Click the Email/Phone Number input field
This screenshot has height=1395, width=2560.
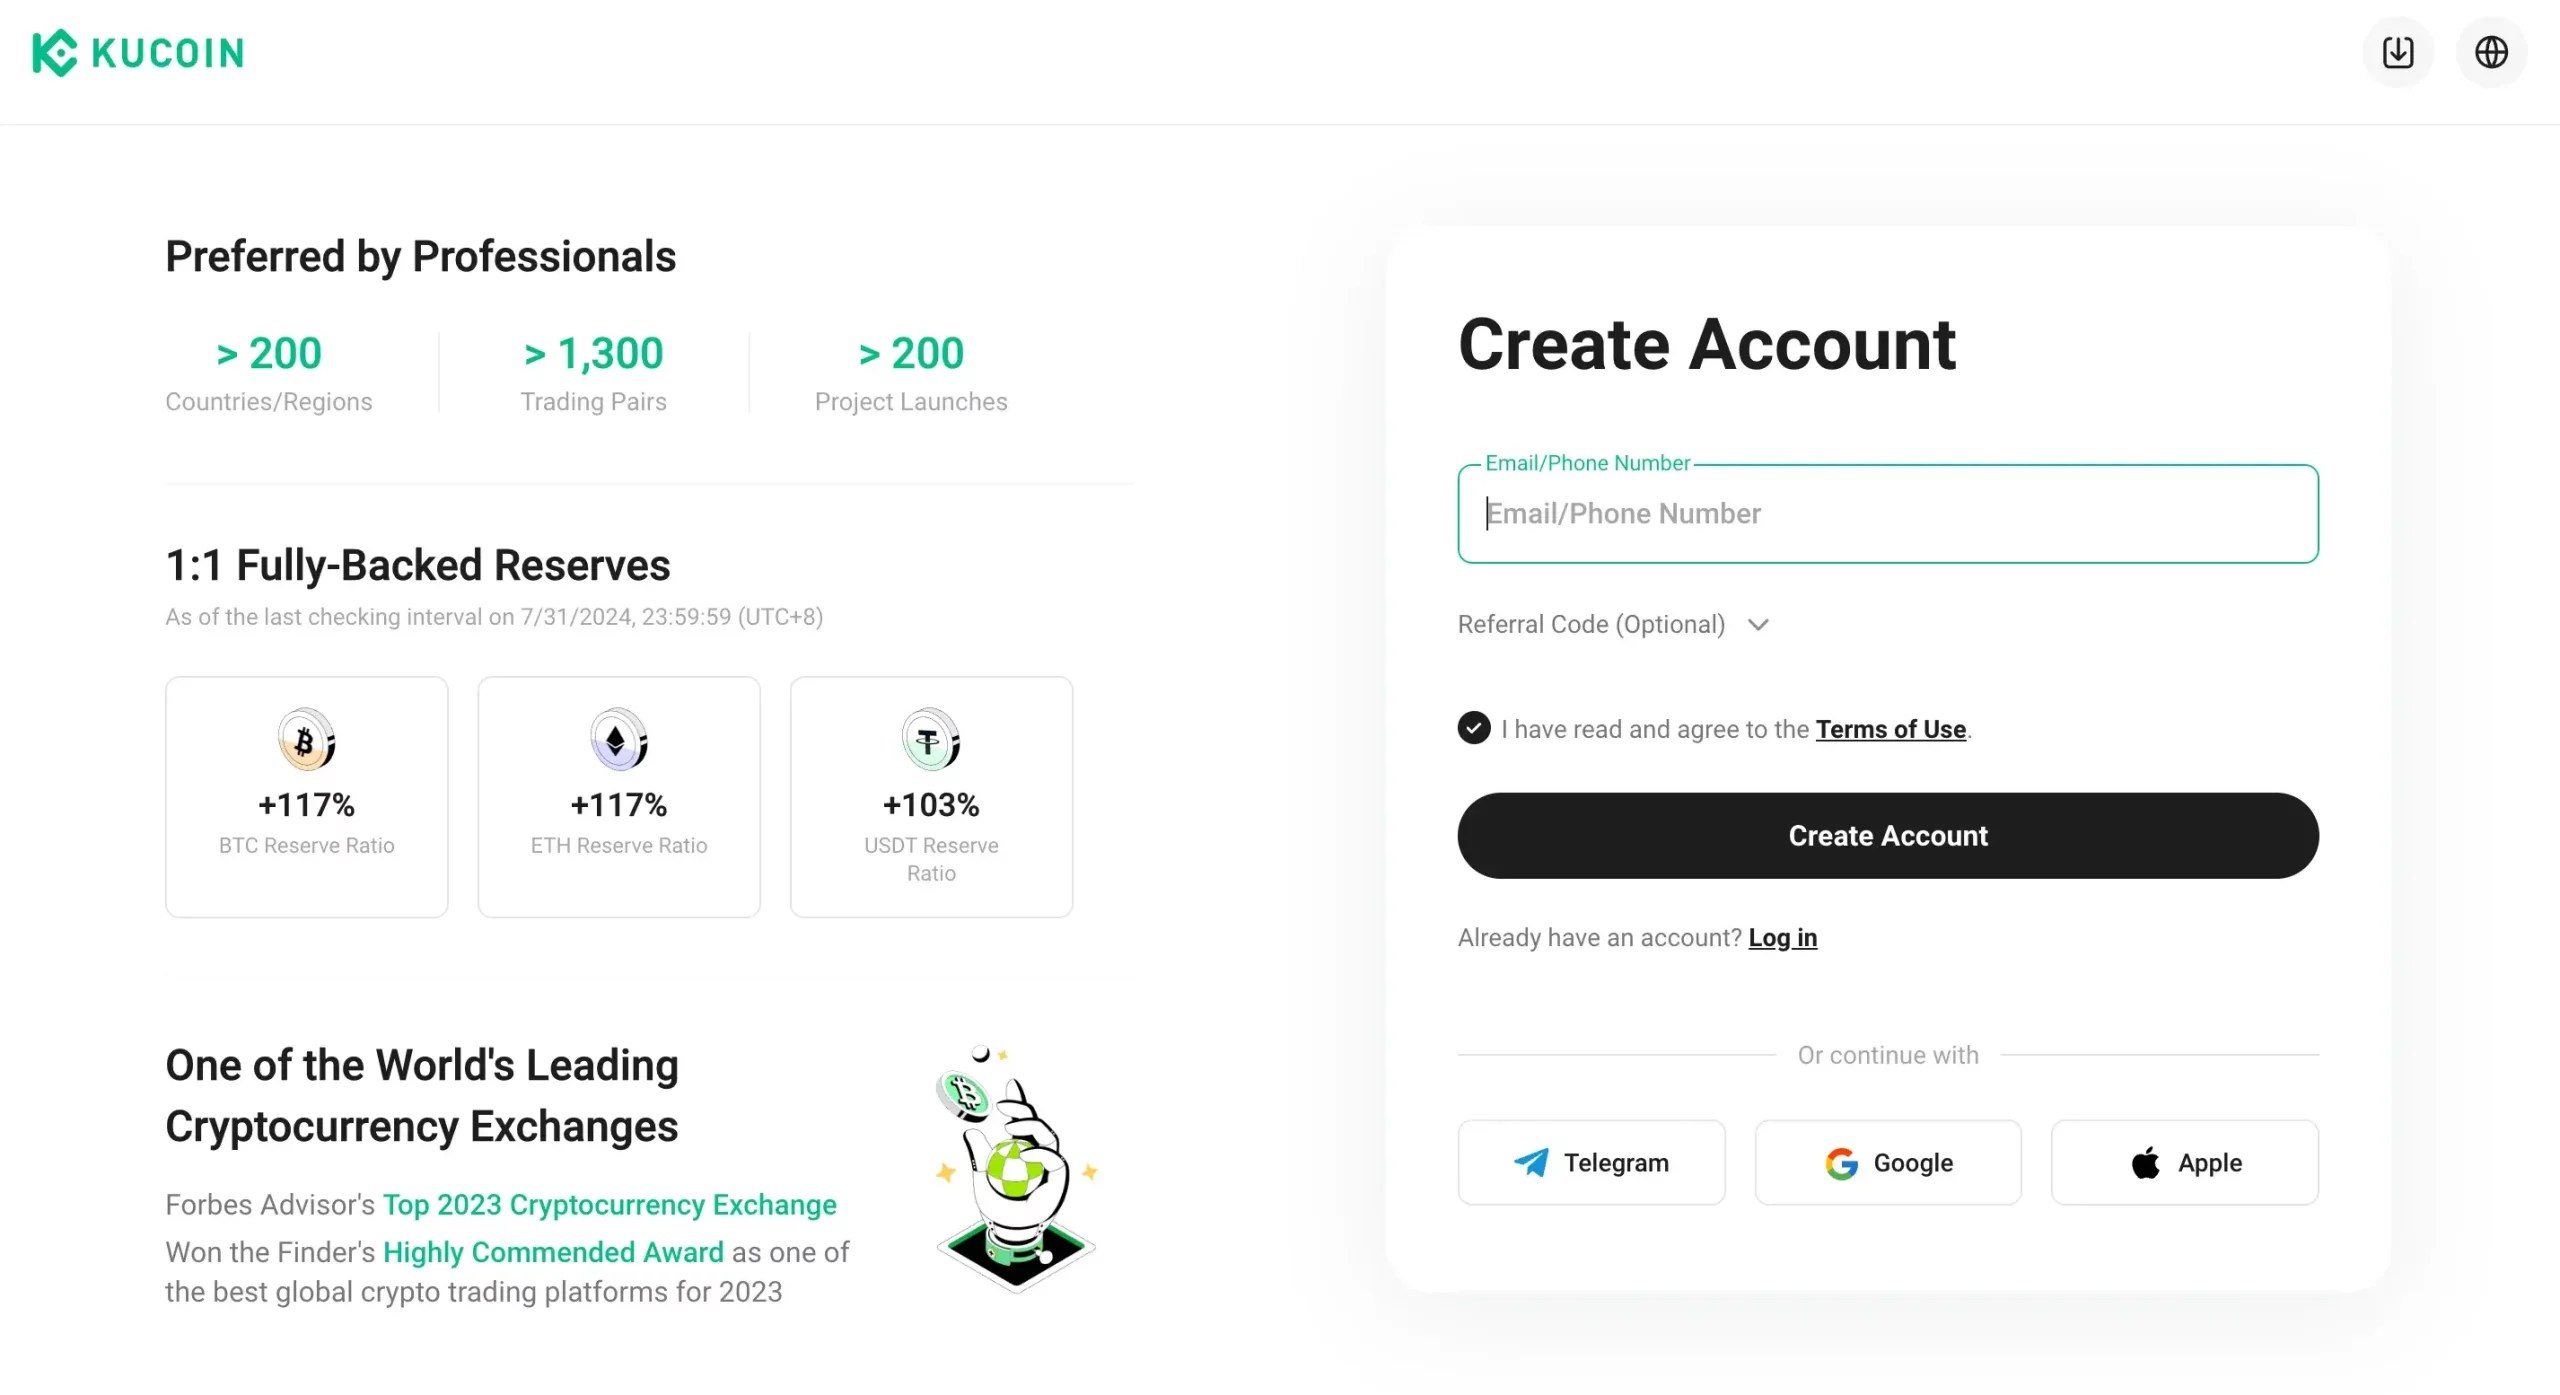pos(1887,514)
